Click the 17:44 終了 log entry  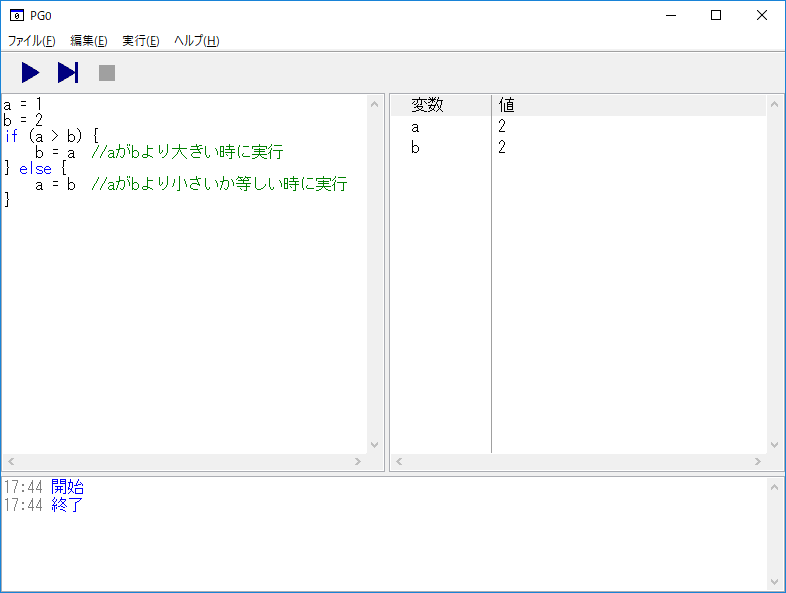click(x=44, y=505)
